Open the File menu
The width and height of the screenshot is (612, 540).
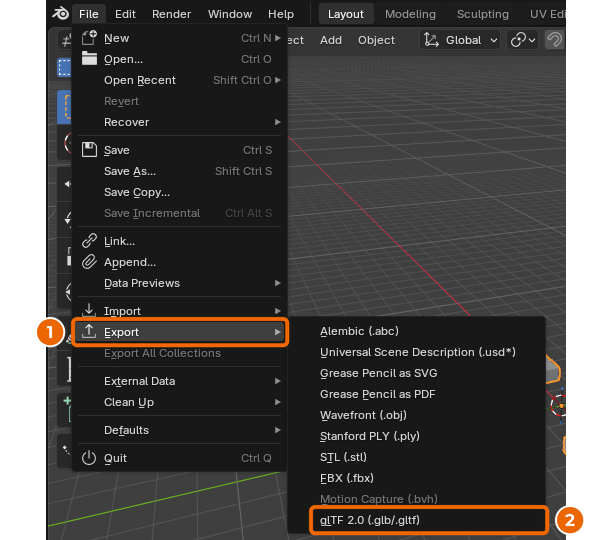(89, 14)
